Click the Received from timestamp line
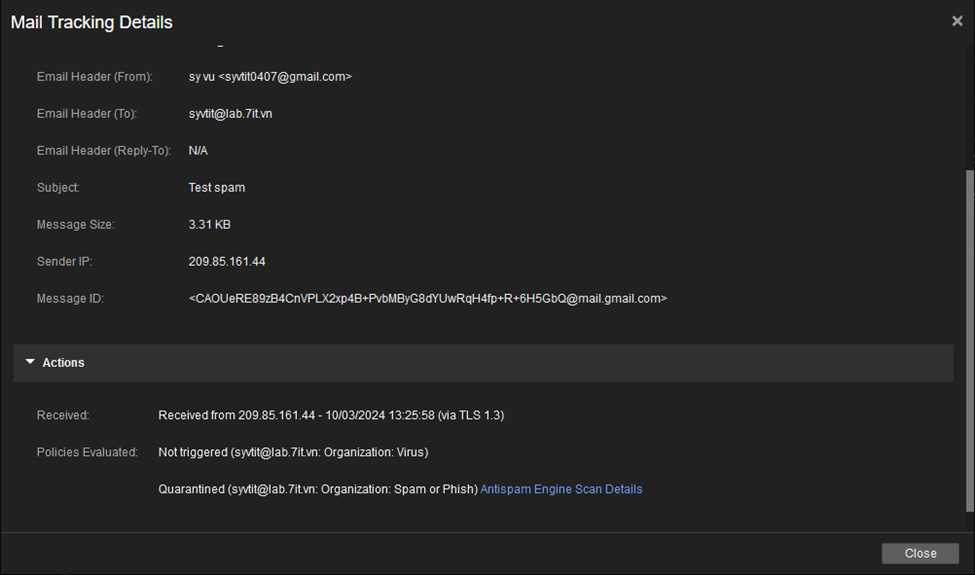 [331, 415]
